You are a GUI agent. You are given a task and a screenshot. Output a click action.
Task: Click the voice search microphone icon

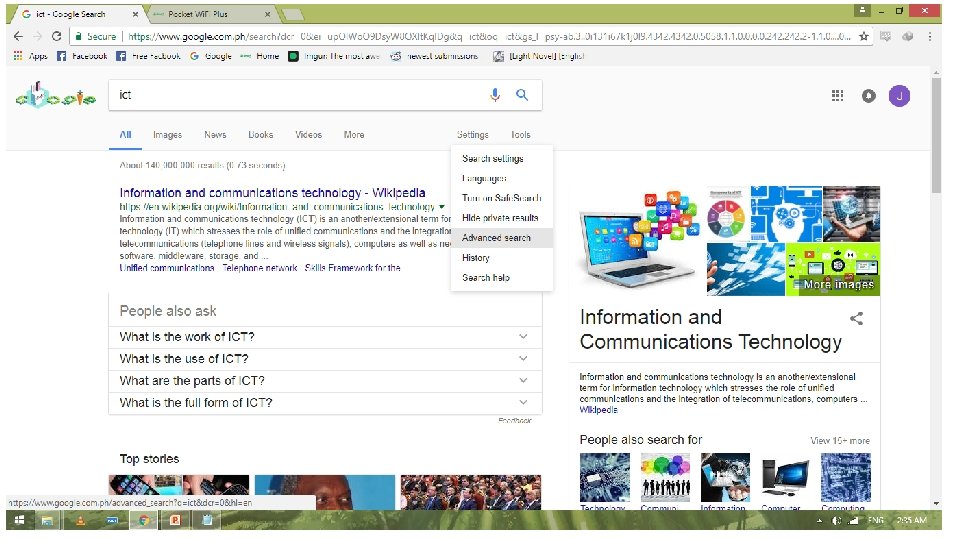(x=495, y=95)
